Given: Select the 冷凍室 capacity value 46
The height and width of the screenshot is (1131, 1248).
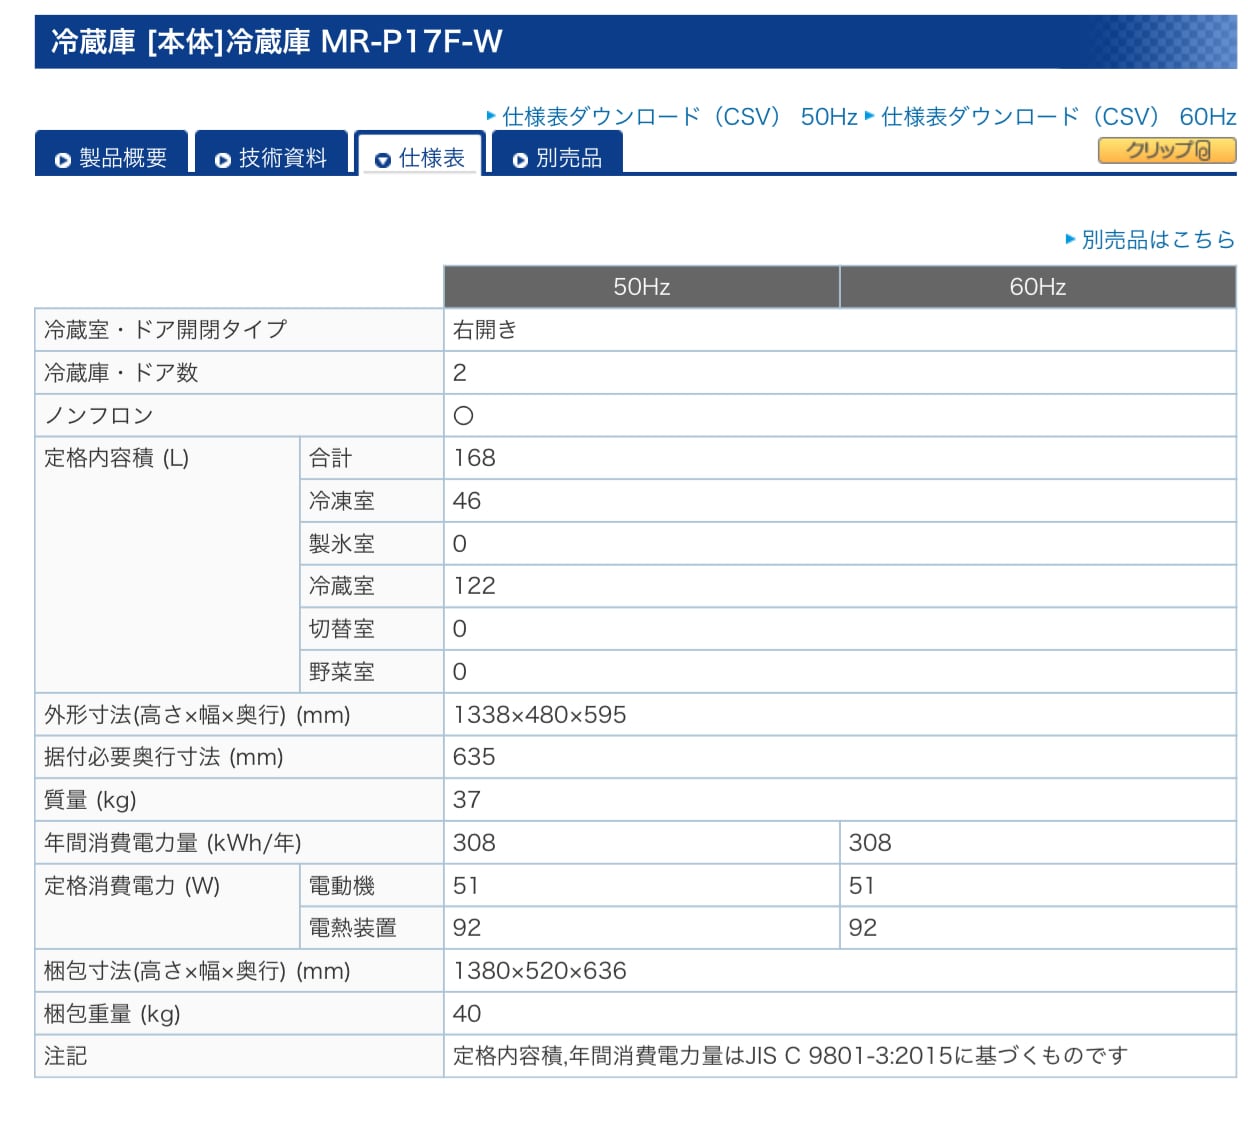Looking at the screenshot, I should (467, 501).
